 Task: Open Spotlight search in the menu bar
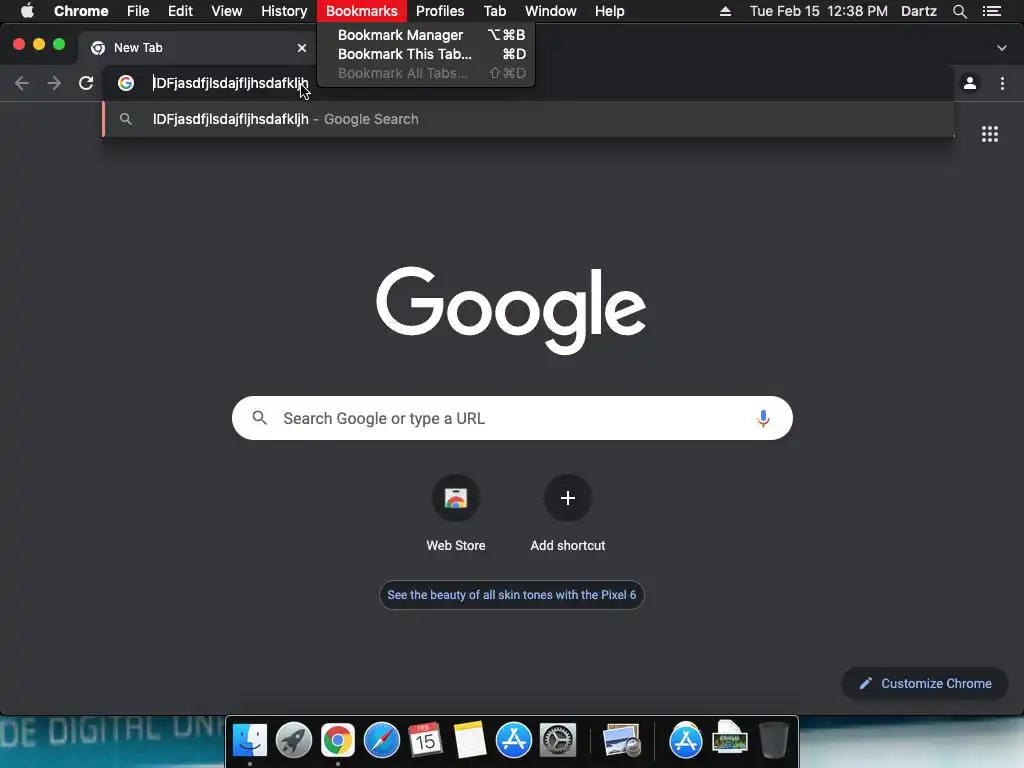click(959, 11)
